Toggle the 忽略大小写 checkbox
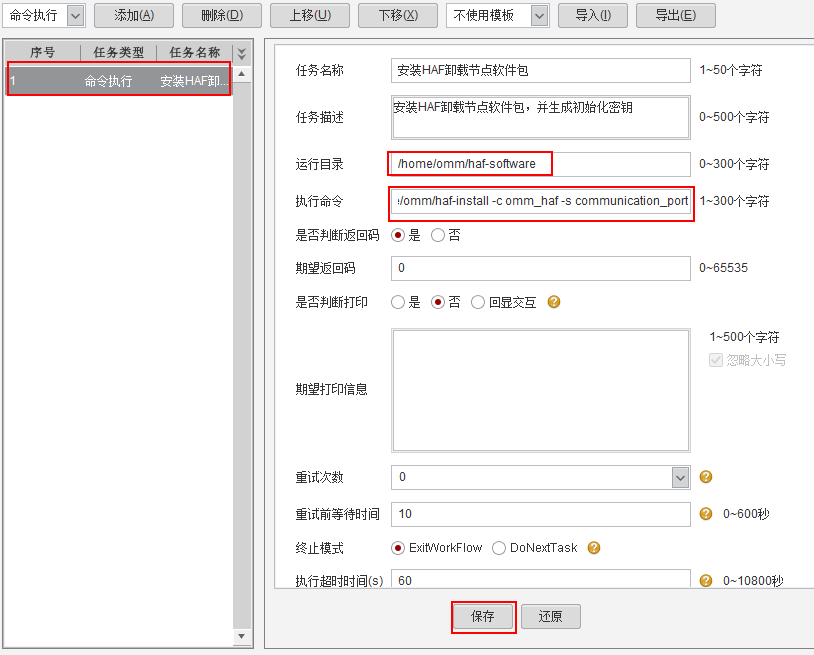Screen dimensions: 814x655 click(716, 360)
